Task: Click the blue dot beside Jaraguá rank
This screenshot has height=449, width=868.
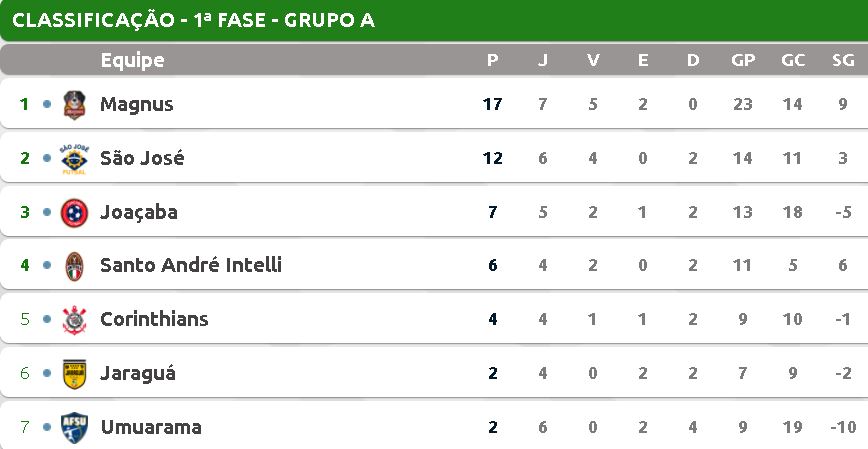Action: [47, 373]
